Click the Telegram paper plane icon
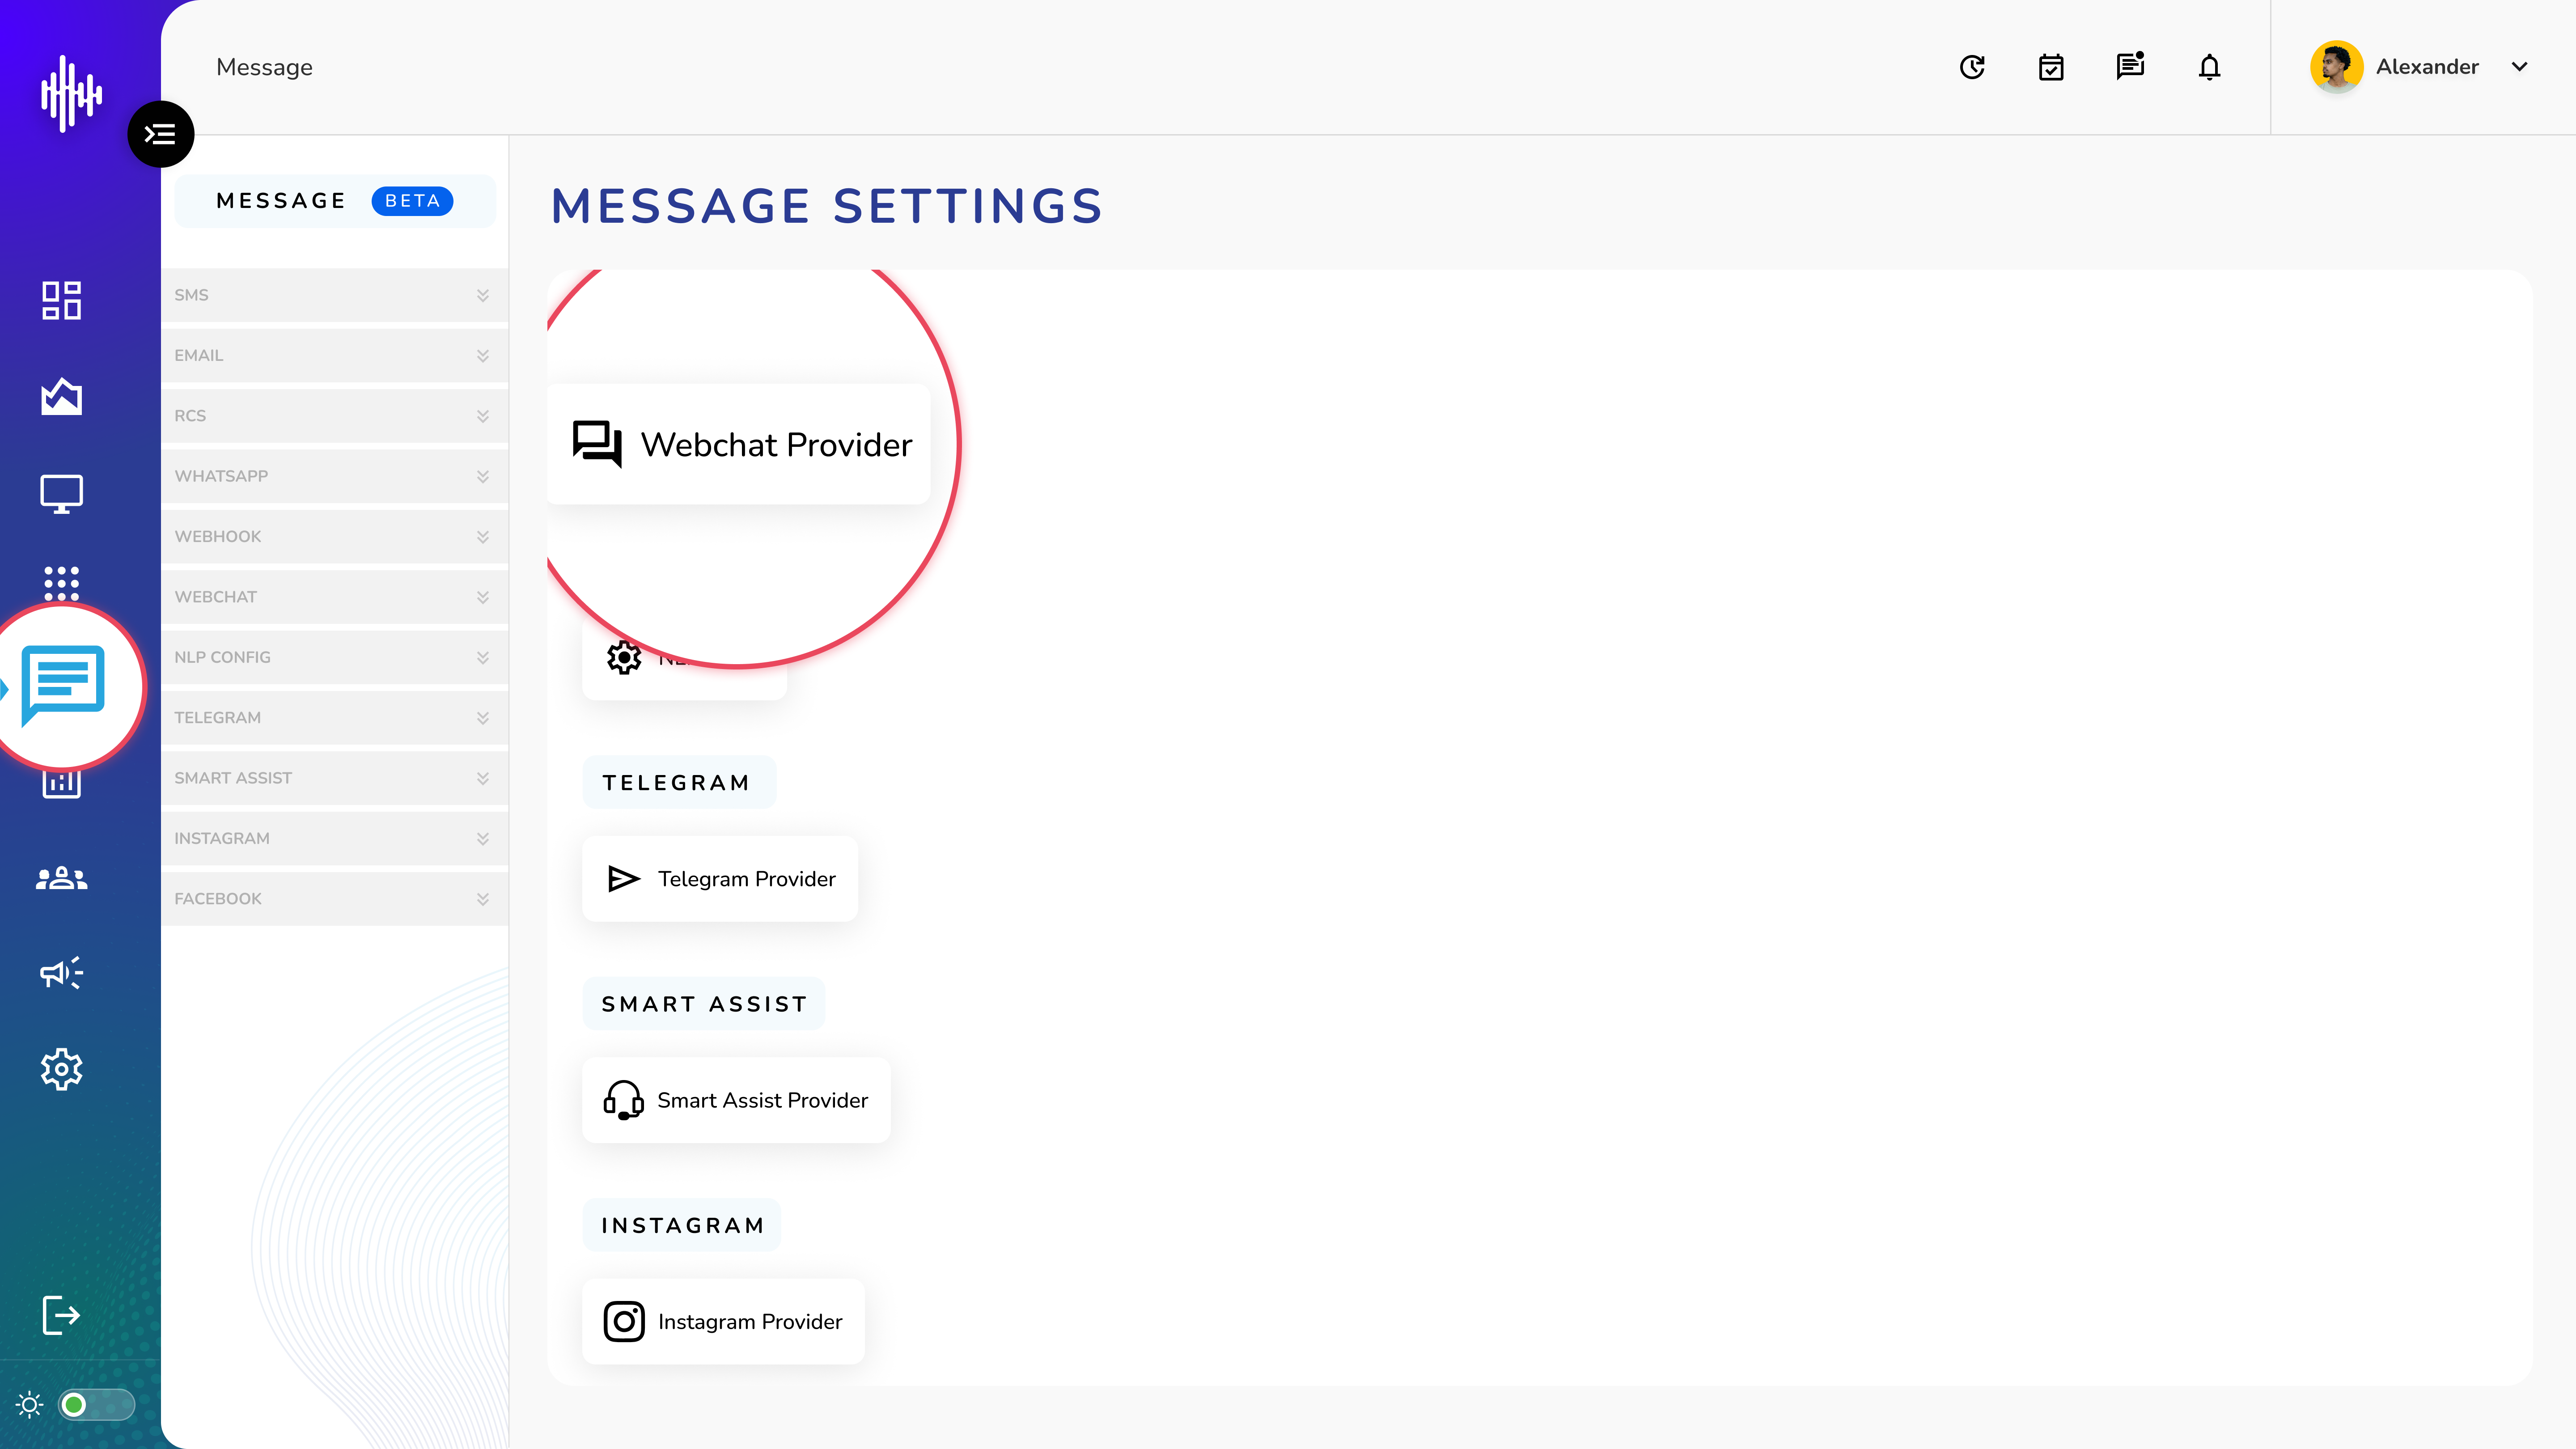The height and width of the screenshot is (1449, 2576). [x=623, y=879]
